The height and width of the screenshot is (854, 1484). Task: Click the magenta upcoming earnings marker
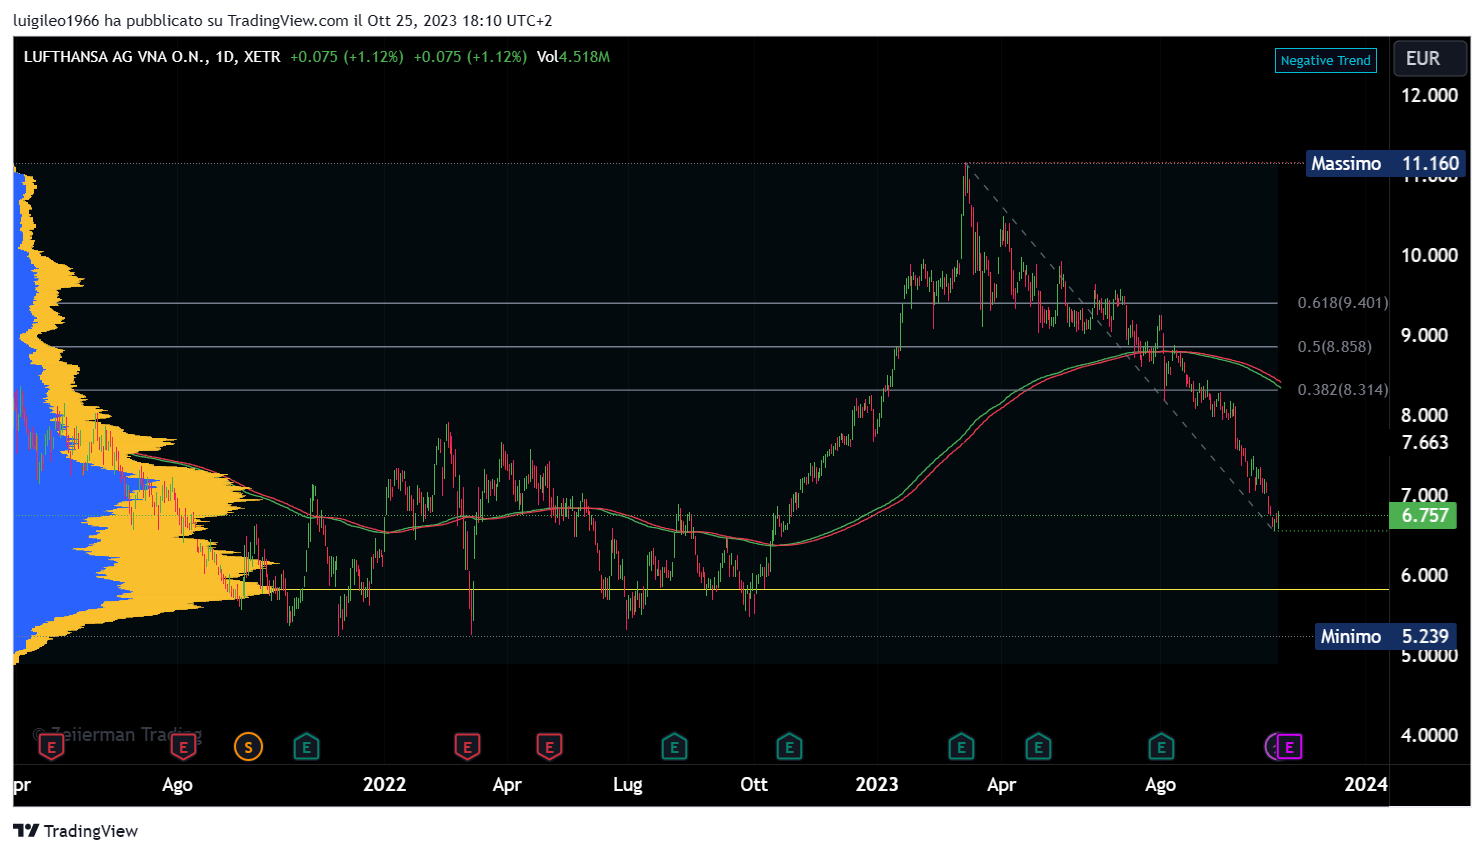tap(1289, 747)
